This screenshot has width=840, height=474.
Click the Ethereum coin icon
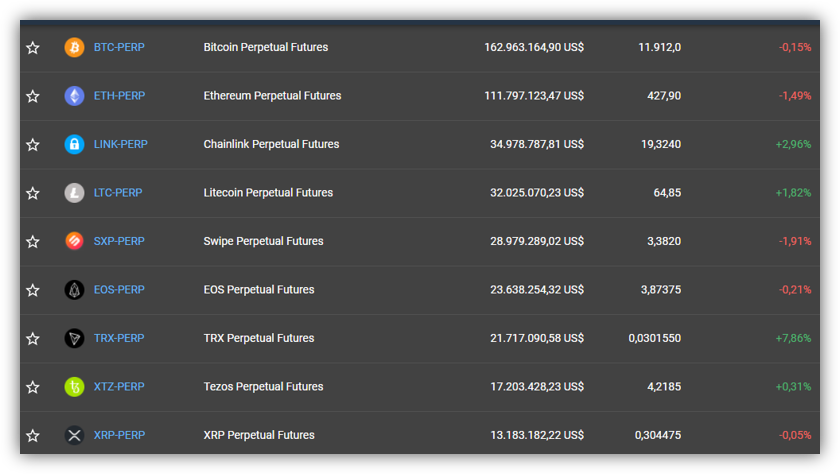(74, 96)
